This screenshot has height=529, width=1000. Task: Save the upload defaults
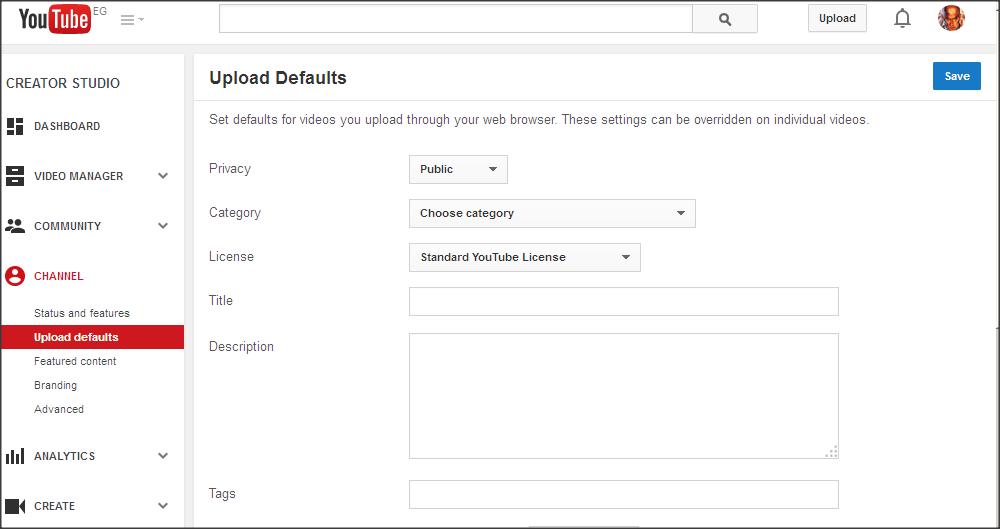point(957,76)
